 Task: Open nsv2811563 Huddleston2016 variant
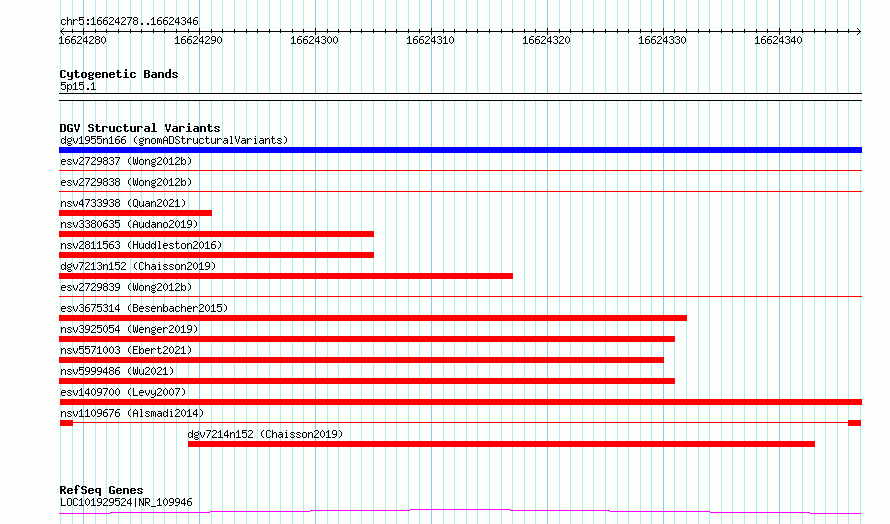(141, 245)
